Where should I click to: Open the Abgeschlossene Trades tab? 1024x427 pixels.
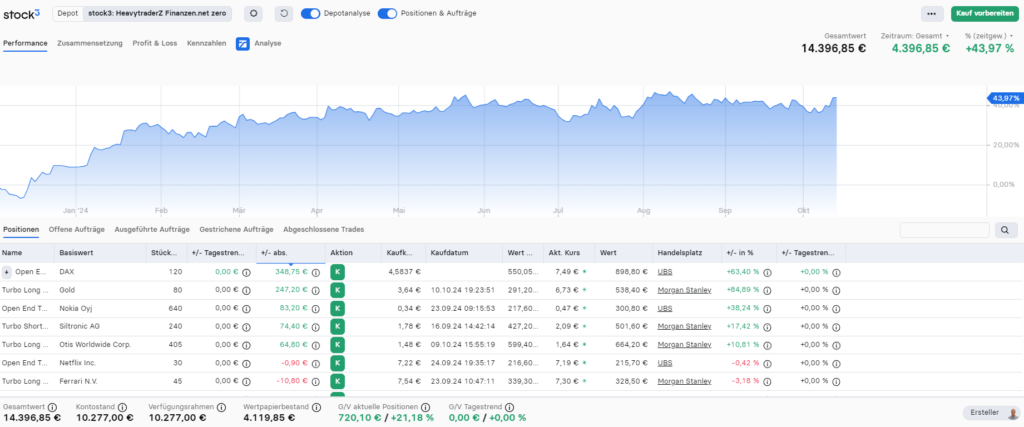coord(323,230)
